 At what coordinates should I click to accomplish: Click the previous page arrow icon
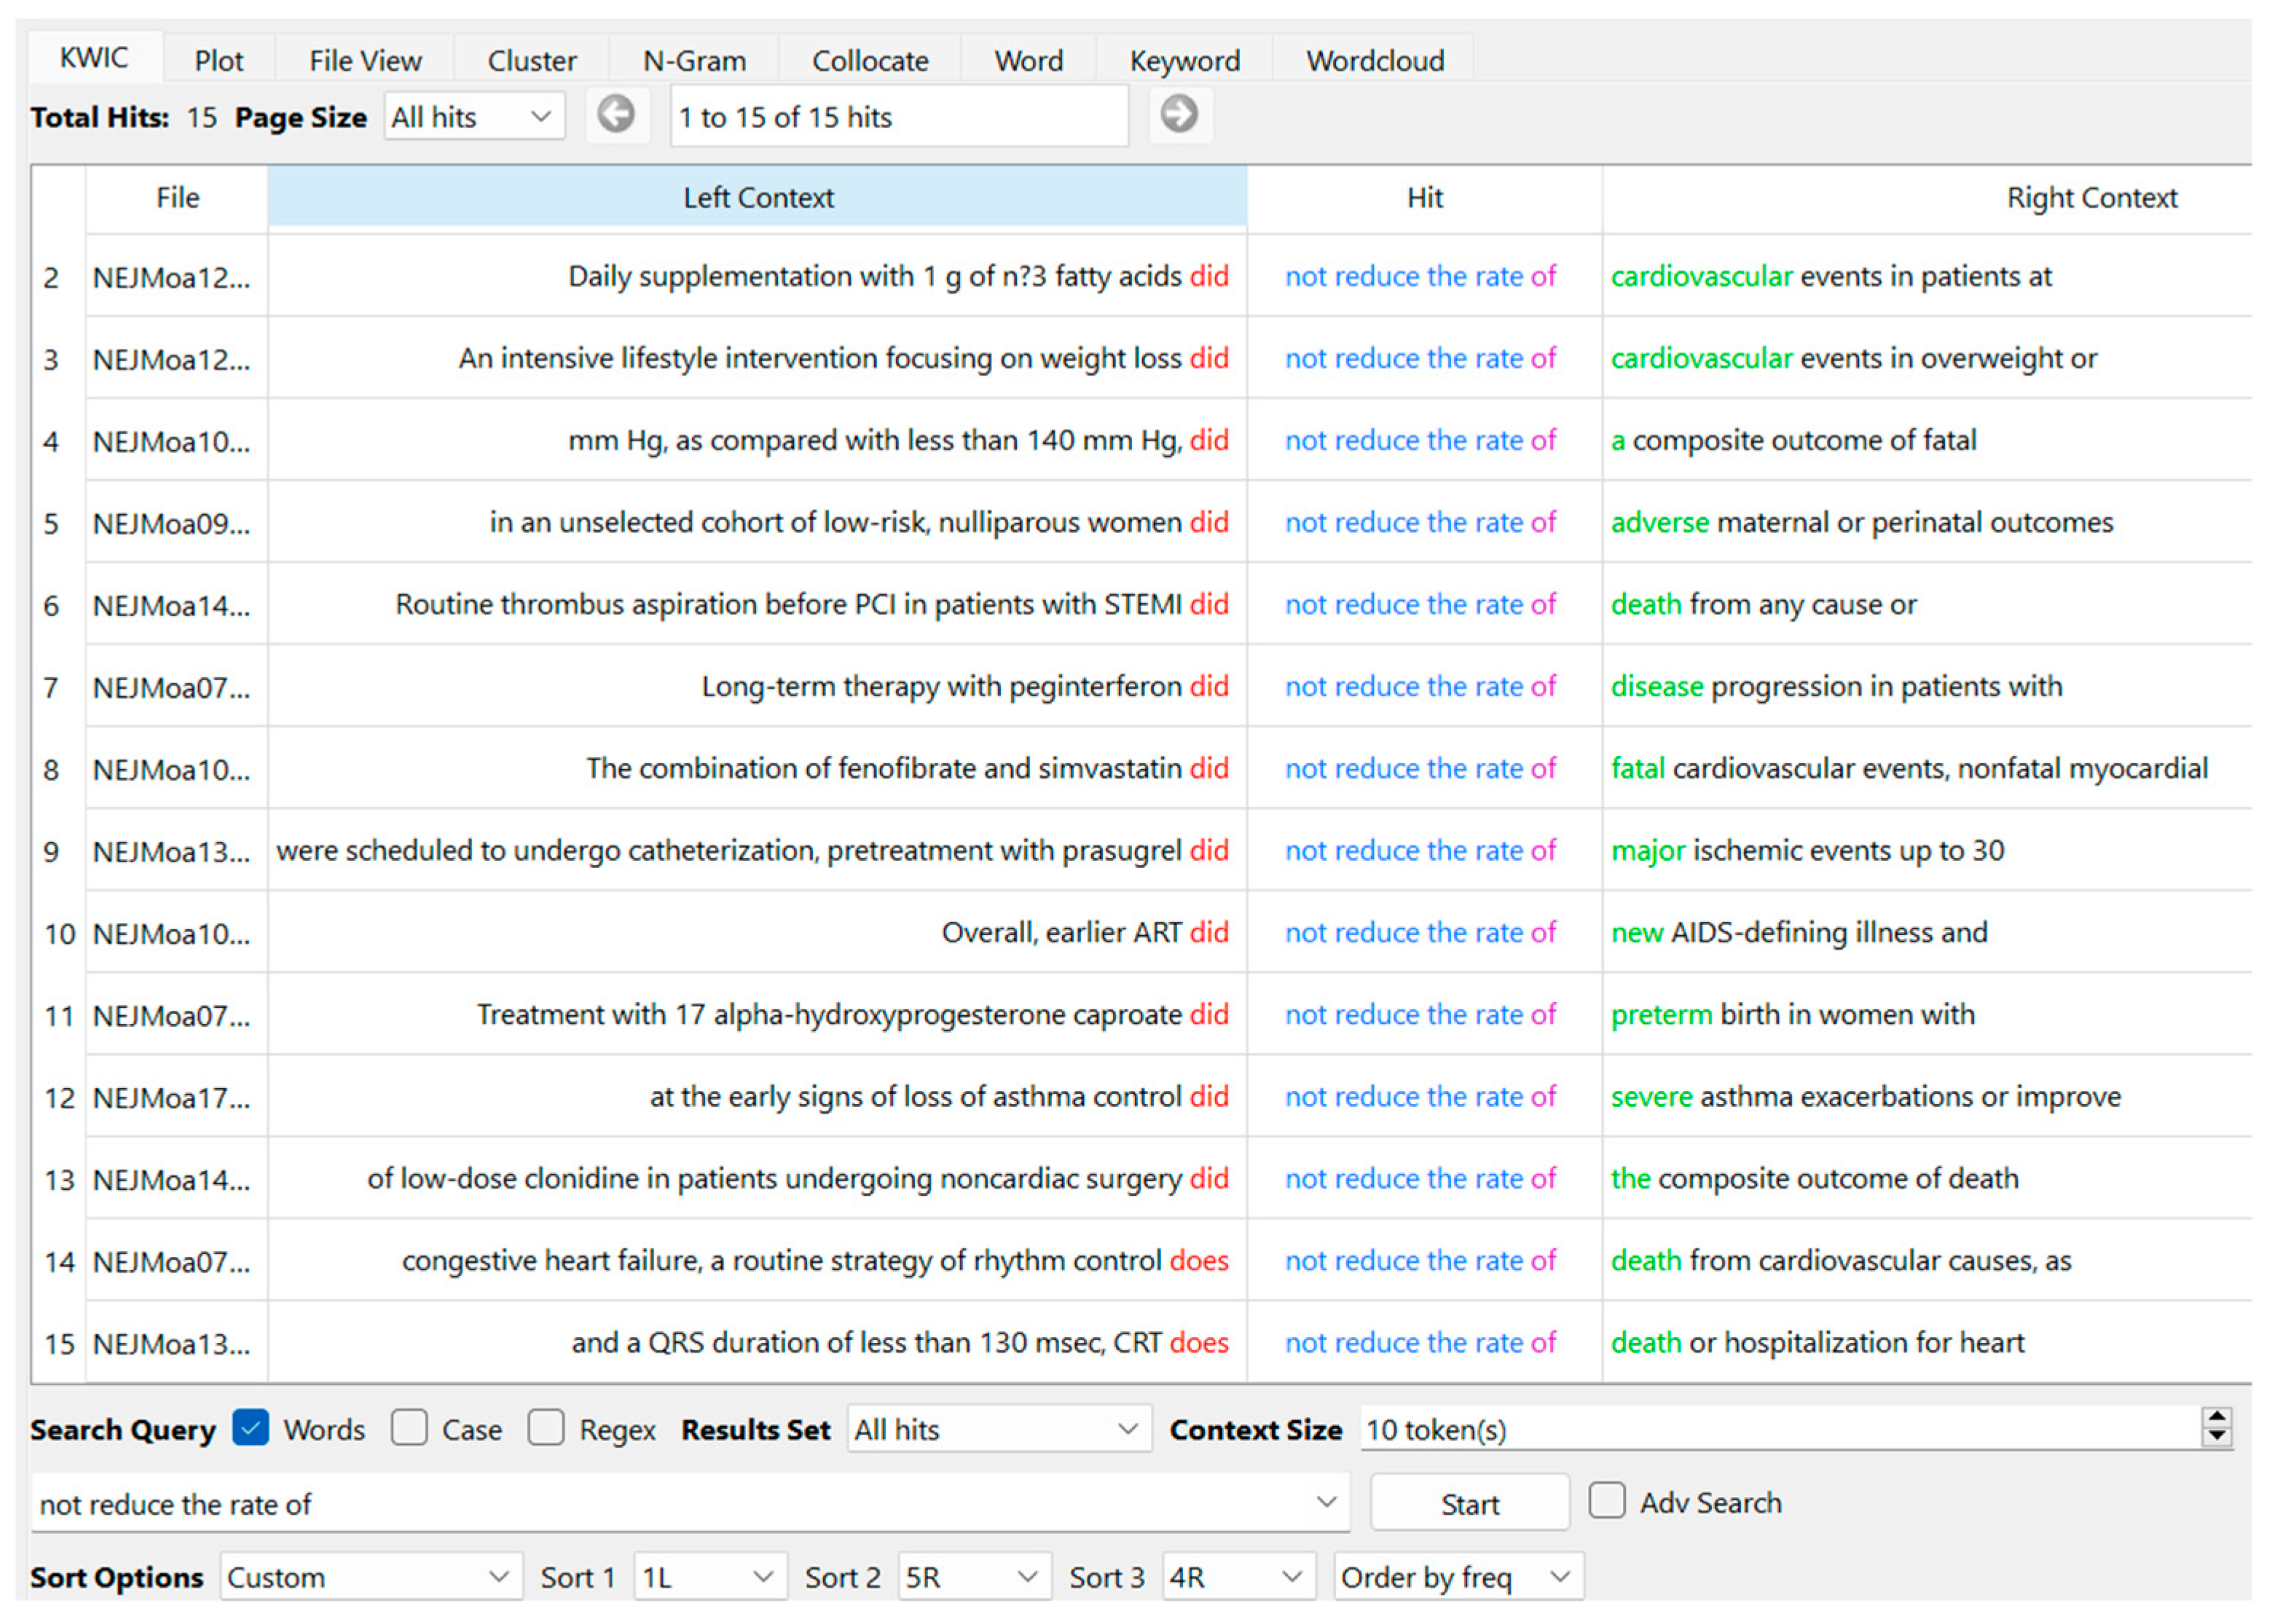tap(616, 115)
